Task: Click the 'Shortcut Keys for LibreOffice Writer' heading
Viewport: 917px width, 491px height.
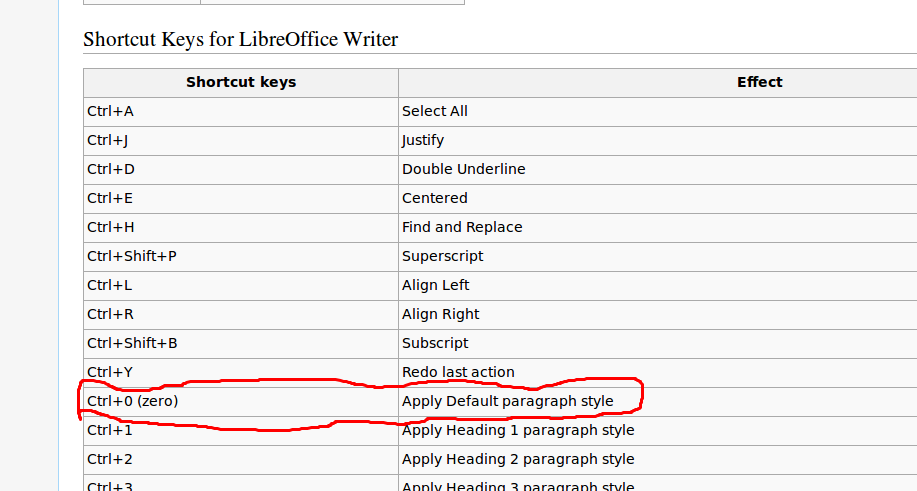Action: (x=240, y=39)
